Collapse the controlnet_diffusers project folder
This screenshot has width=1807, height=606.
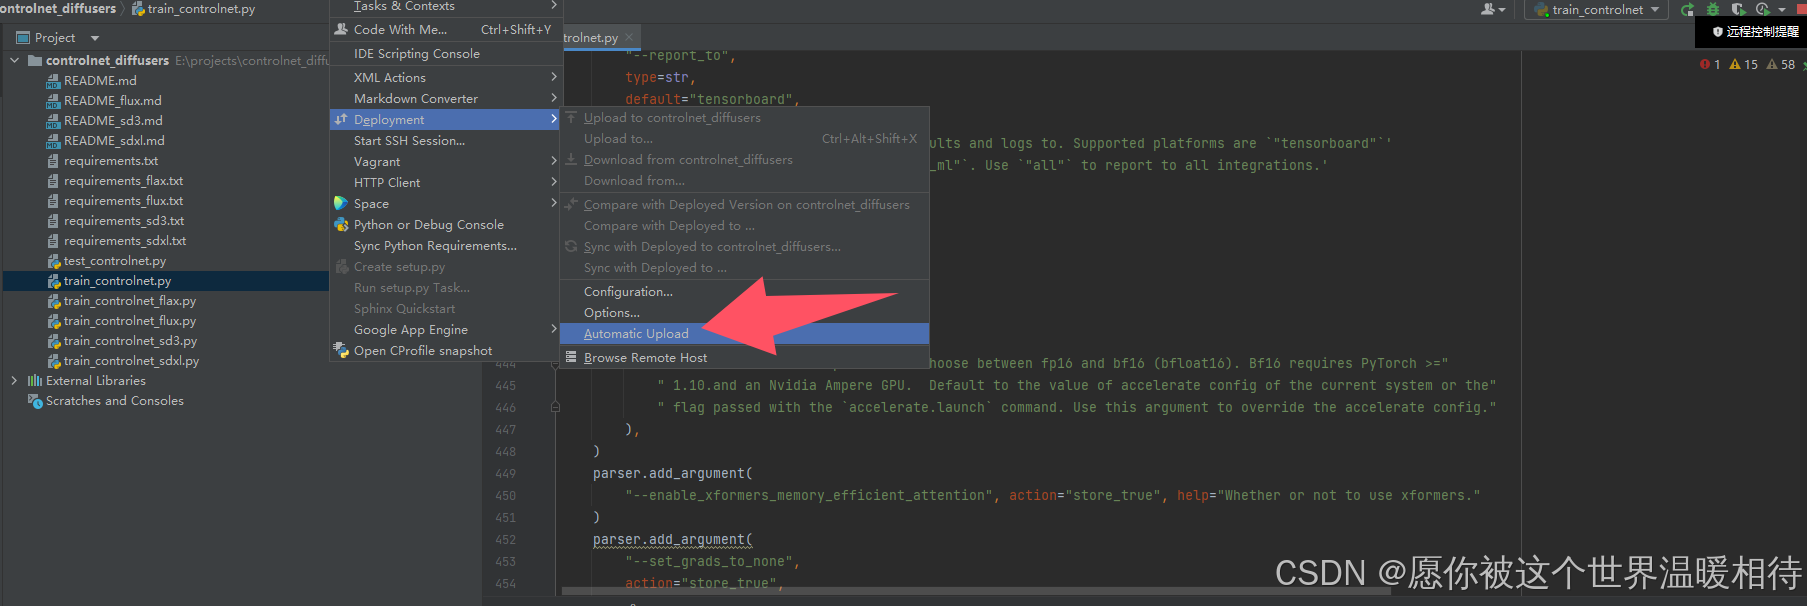[x=14, y=61]
